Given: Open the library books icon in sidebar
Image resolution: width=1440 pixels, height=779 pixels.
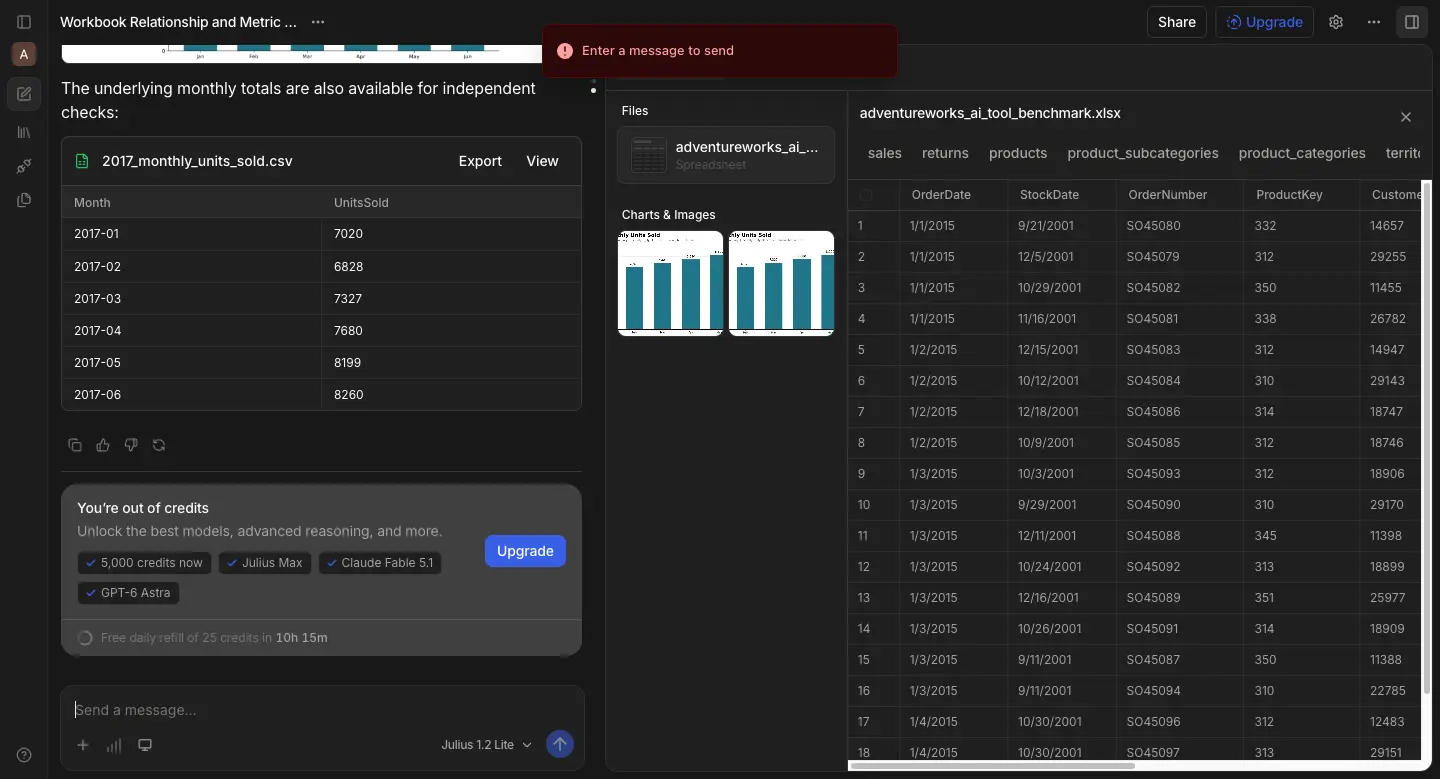Looking at the screenshot, I should (x=24, y=132).
